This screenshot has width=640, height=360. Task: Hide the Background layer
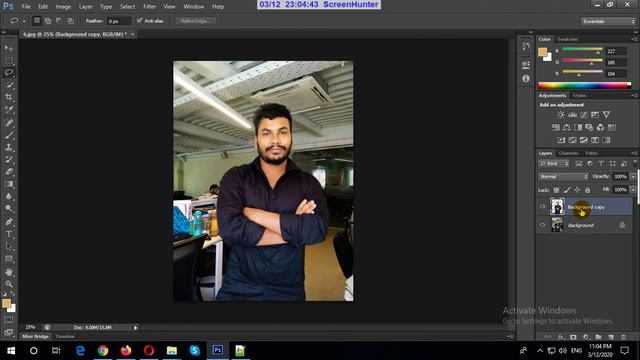tap(542, 225)
